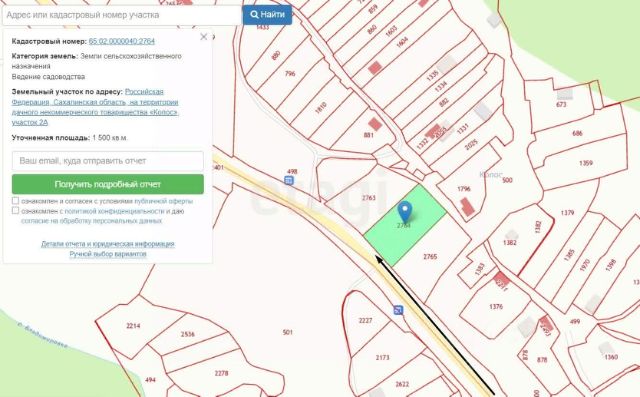Click the Найти search button
640x397 pixels.
pyautogui.click(x=267, y=15)
